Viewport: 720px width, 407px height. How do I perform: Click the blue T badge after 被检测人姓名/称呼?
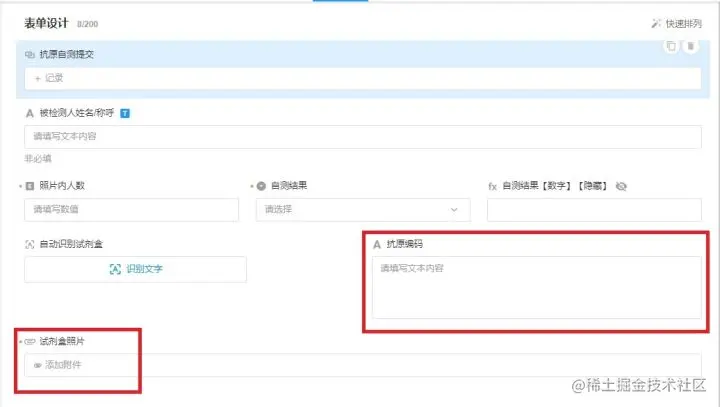pyautogui.click(x=125, y=113)
